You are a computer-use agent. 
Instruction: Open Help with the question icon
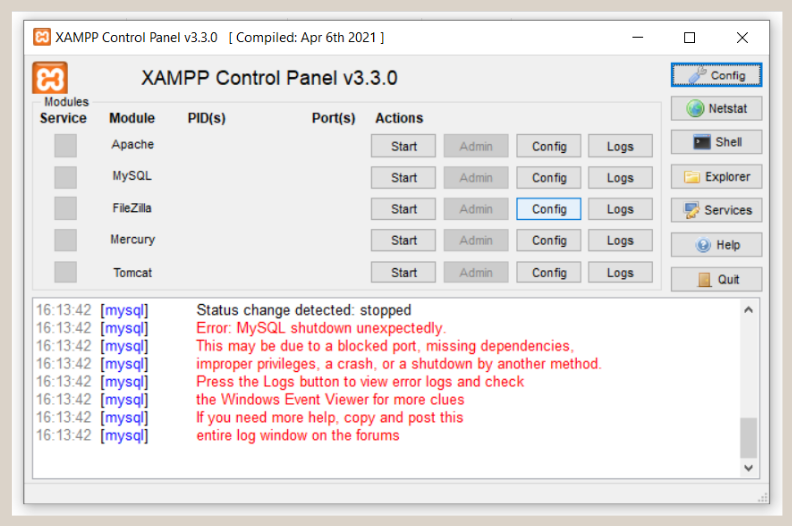pyautogui.click(x=716, y=245)
